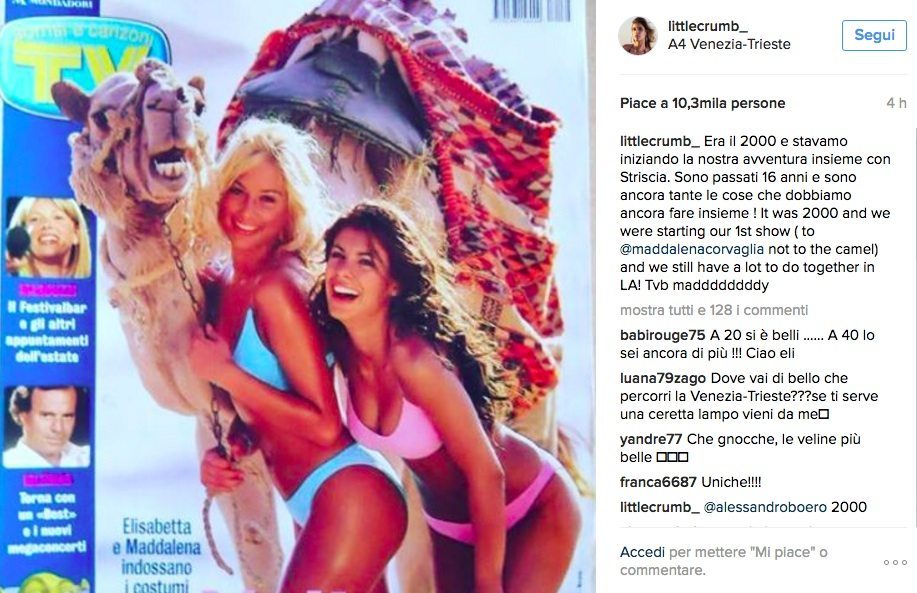Image resolution: width=917 pixels, height=593 pixels.
Task: Click Accedi to log in
Action: [x=642, y=552]
